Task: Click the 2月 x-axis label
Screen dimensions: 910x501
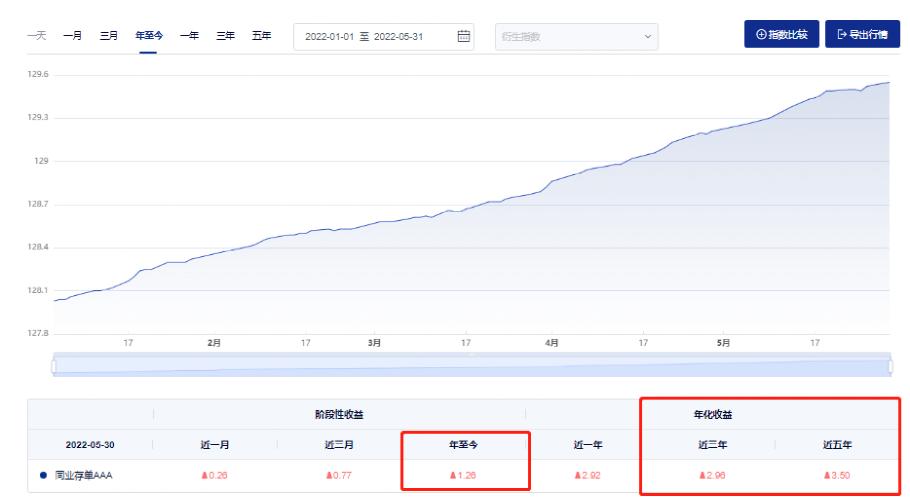Action: coord(214,343)
